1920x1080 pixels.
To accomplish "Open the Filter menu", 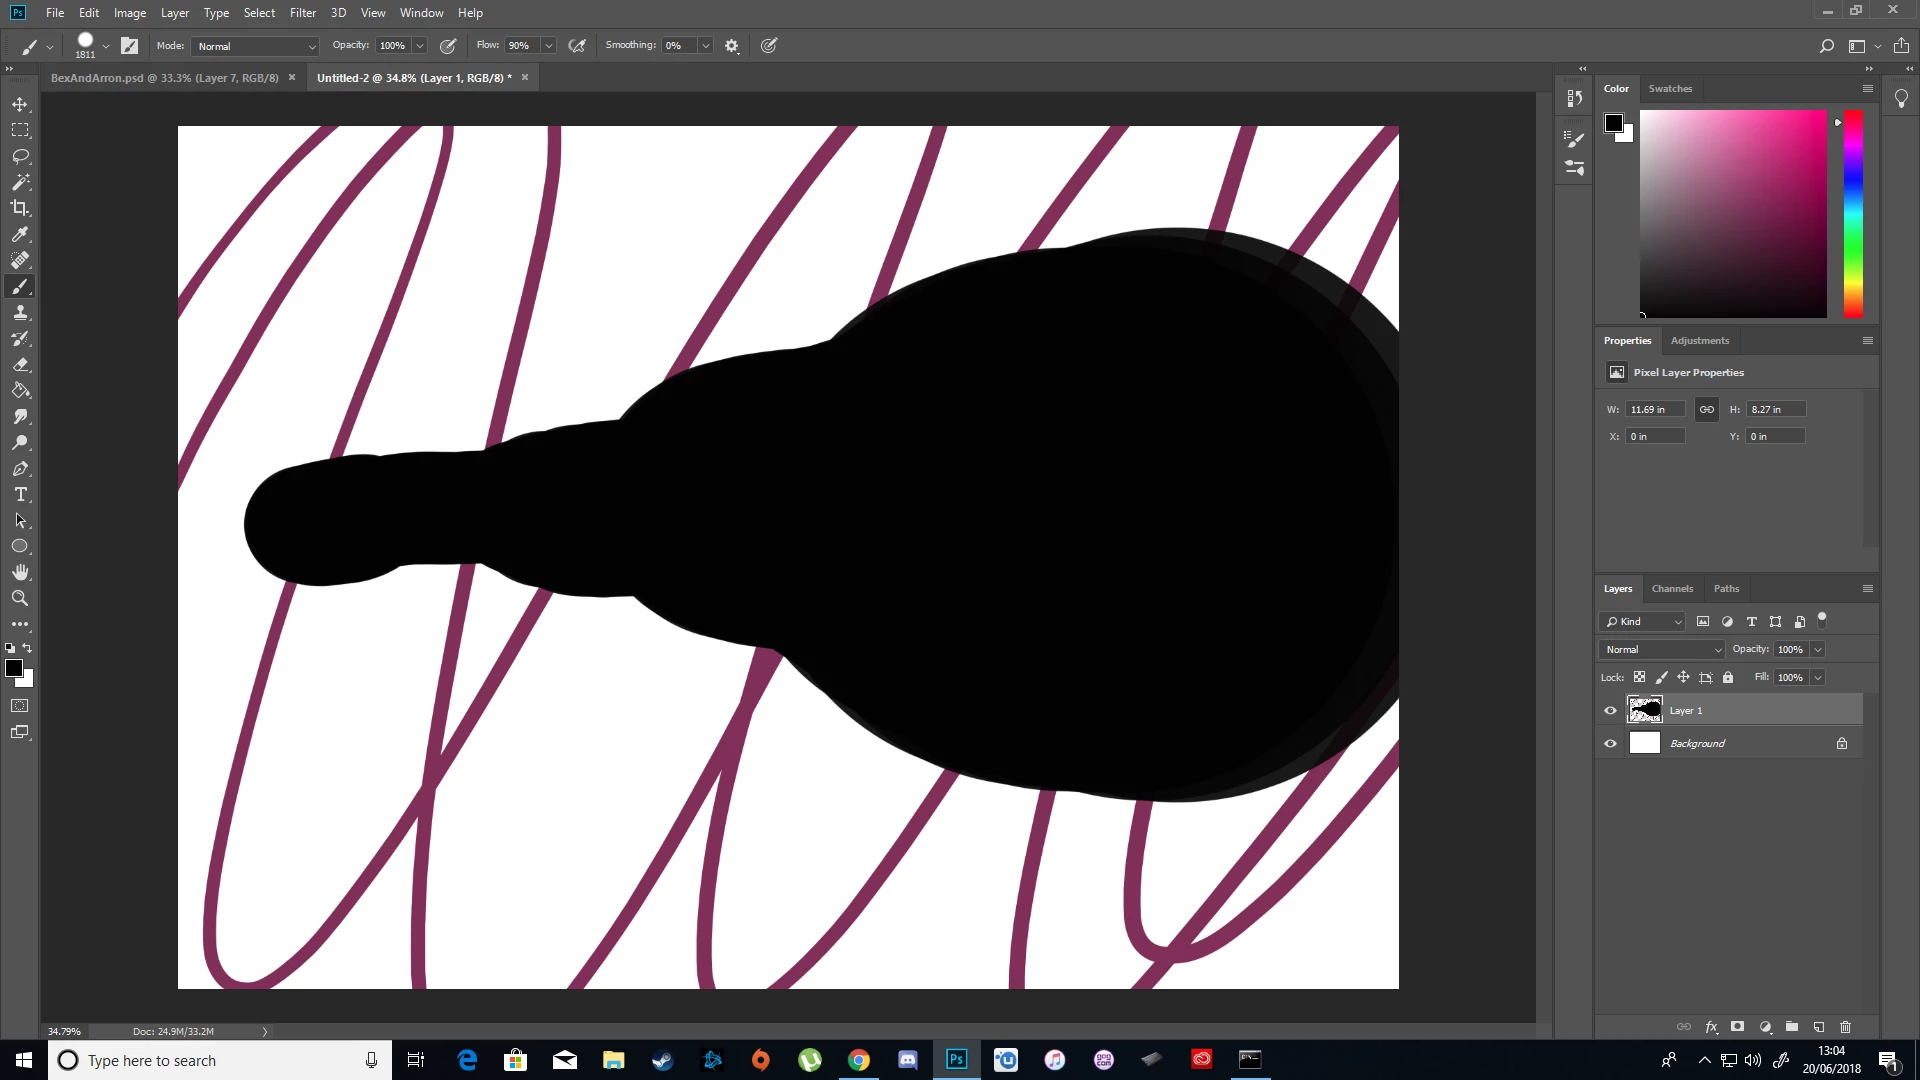I will click(x=302, y=13).
